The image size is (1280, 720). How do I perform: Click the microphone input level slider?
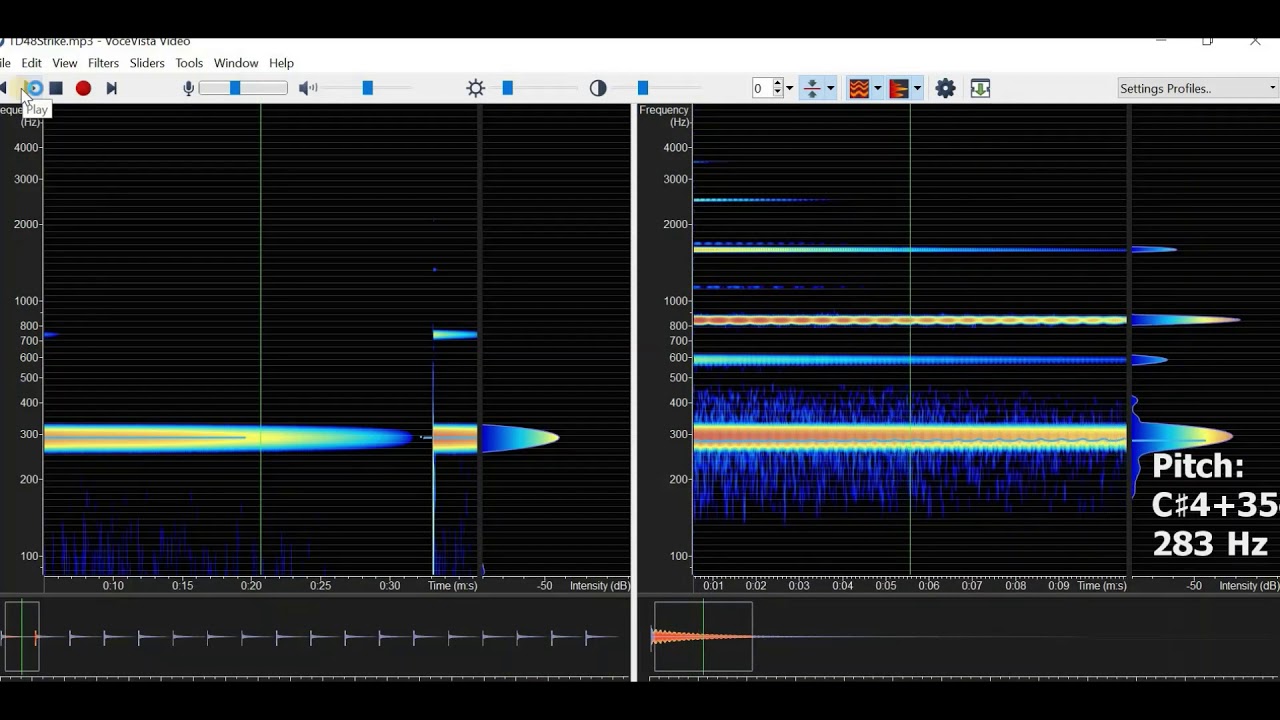click(243, 88)
